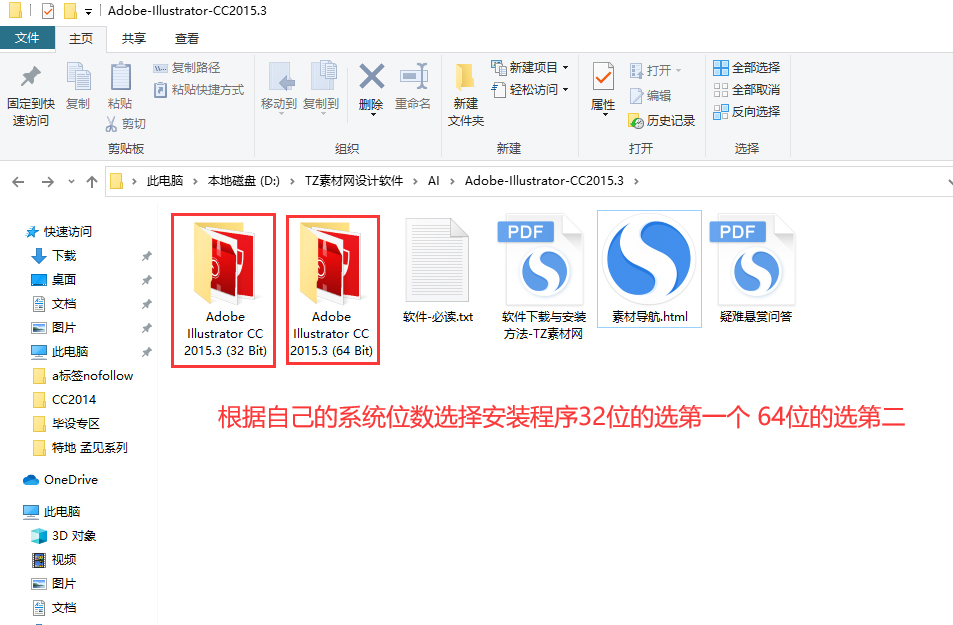This screenshot has width=953, height=625.
Task: Switch to the 主页 (Home) tab
Action: [x=81, y=38]
